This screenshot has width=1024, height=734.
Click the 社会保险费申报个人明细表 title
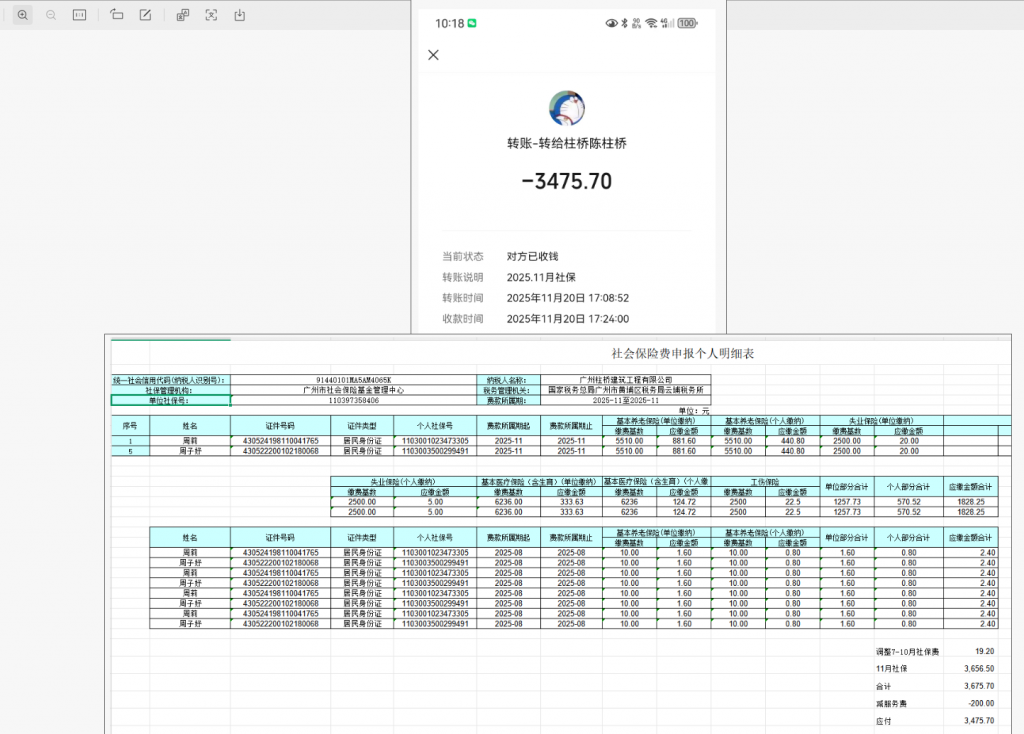683,353
